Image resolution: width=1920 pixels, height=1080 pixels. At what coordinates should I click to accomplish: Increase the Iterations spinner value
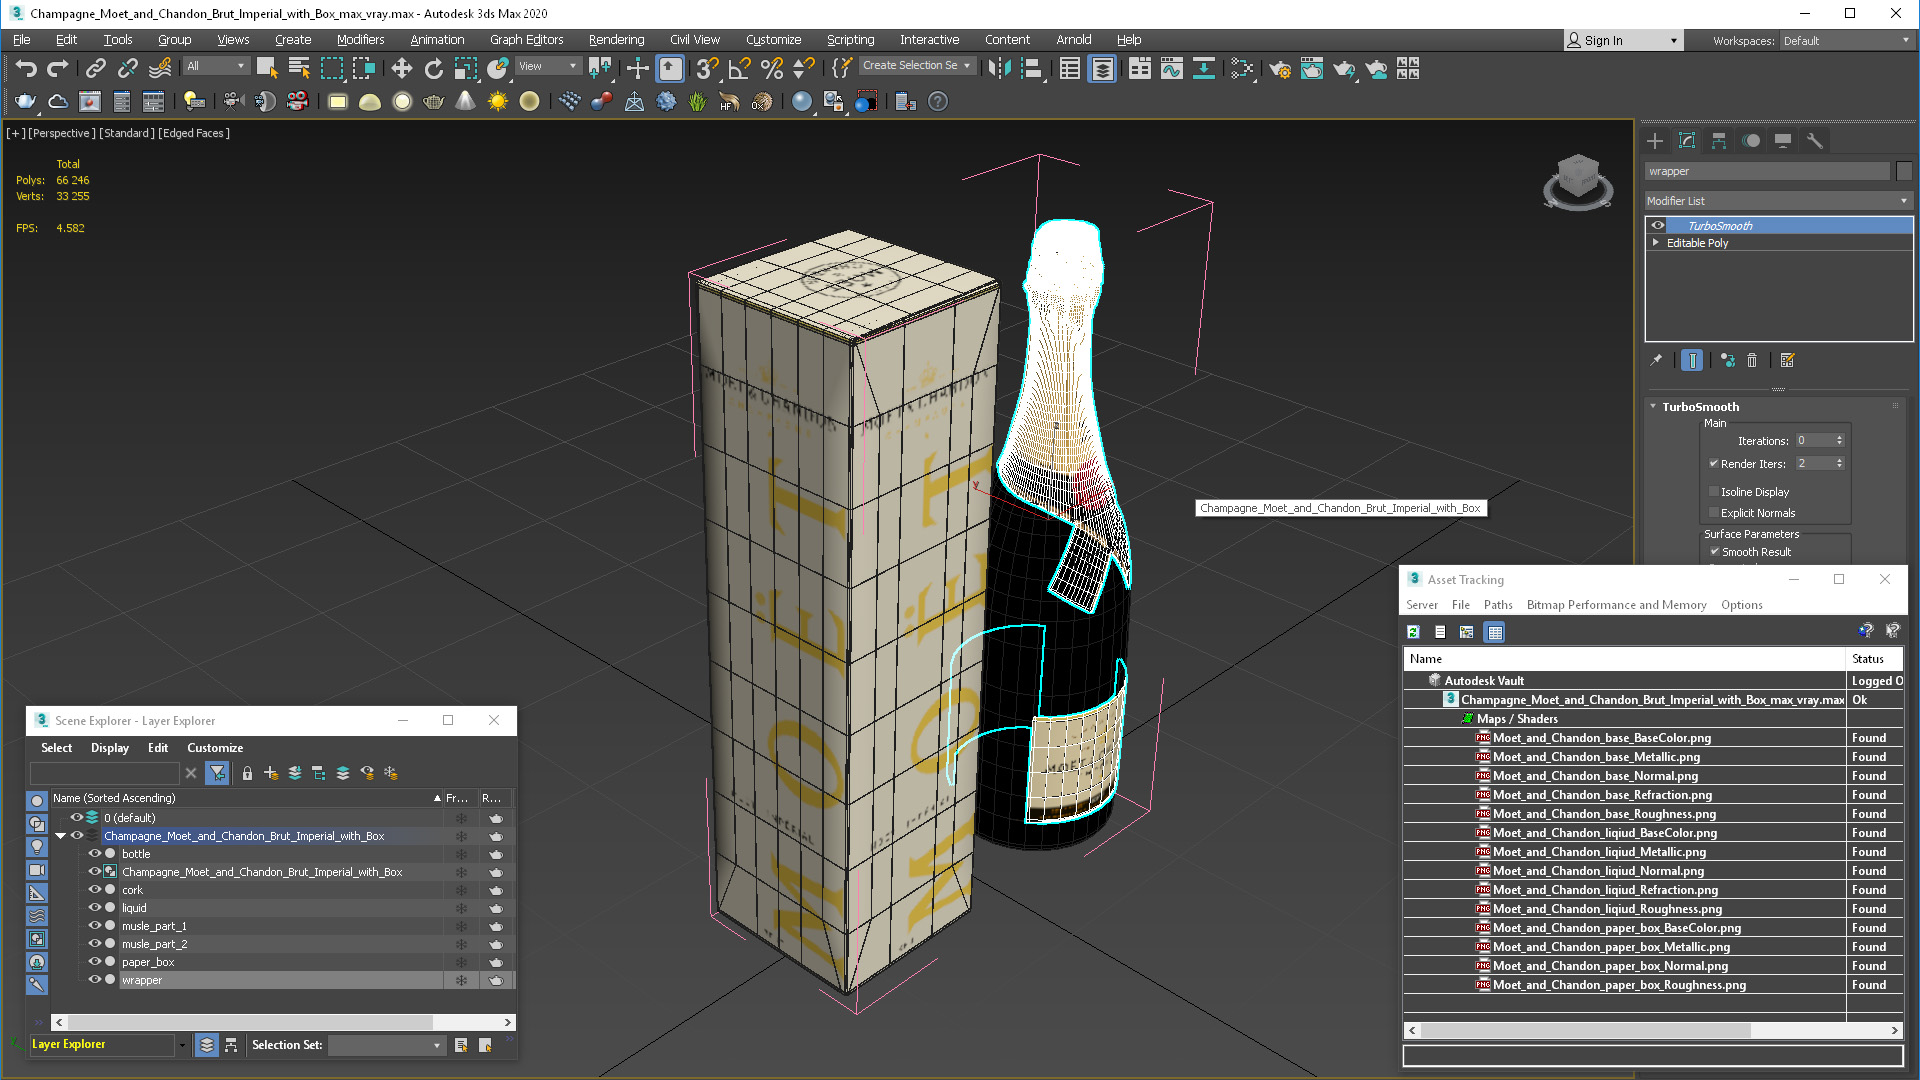(x=1839, y=437)
